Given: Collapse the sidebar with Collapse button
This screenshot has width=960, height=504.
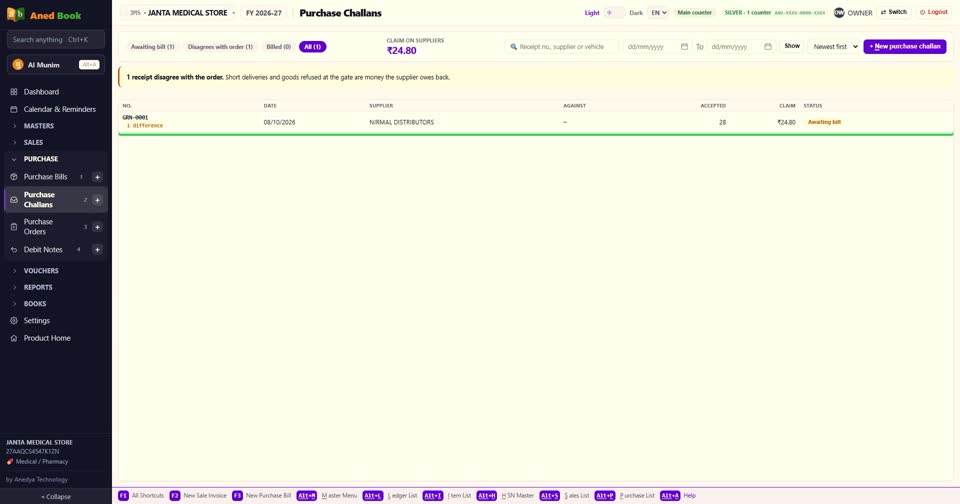Looking at the screenshot, I should 56,497.
